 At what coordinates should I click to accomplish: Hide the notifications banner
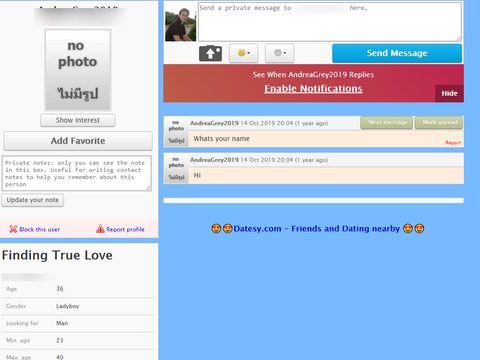(x=449, y=93)
